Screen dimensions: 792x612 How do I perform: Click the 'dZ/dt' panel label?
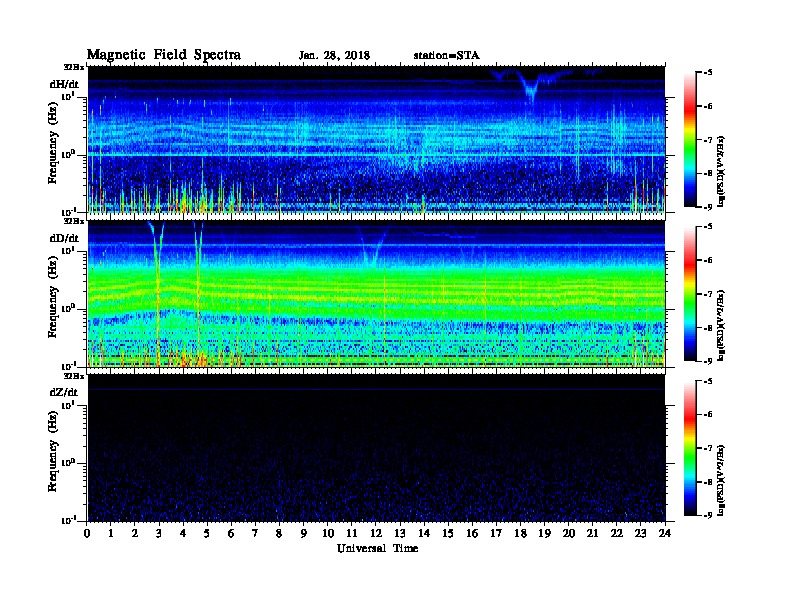pyautogui.click(x=64, y=392)
